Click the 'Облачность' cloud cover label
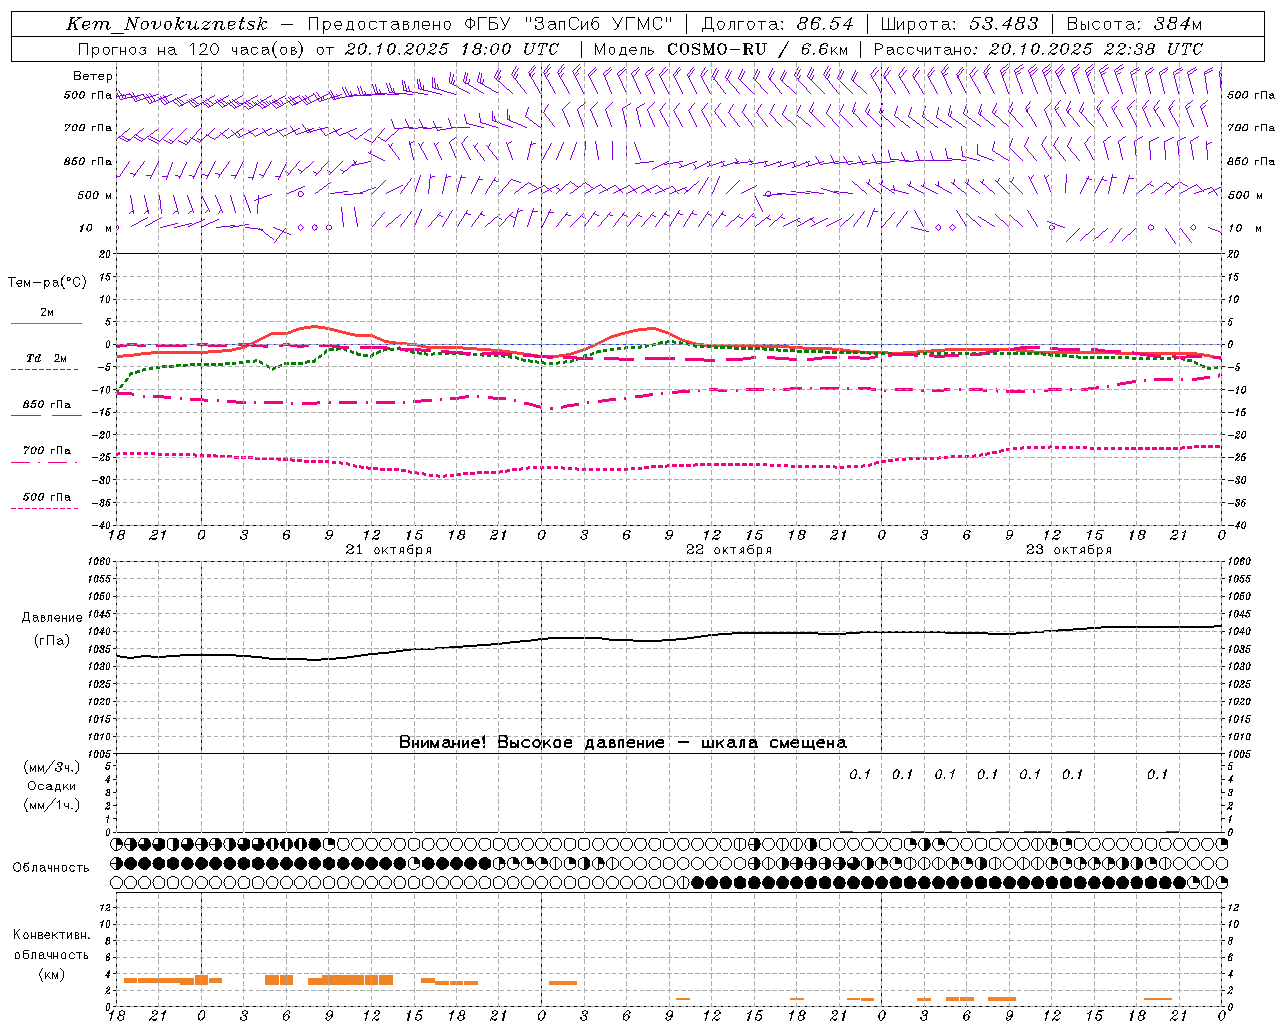 click(51, 868)
